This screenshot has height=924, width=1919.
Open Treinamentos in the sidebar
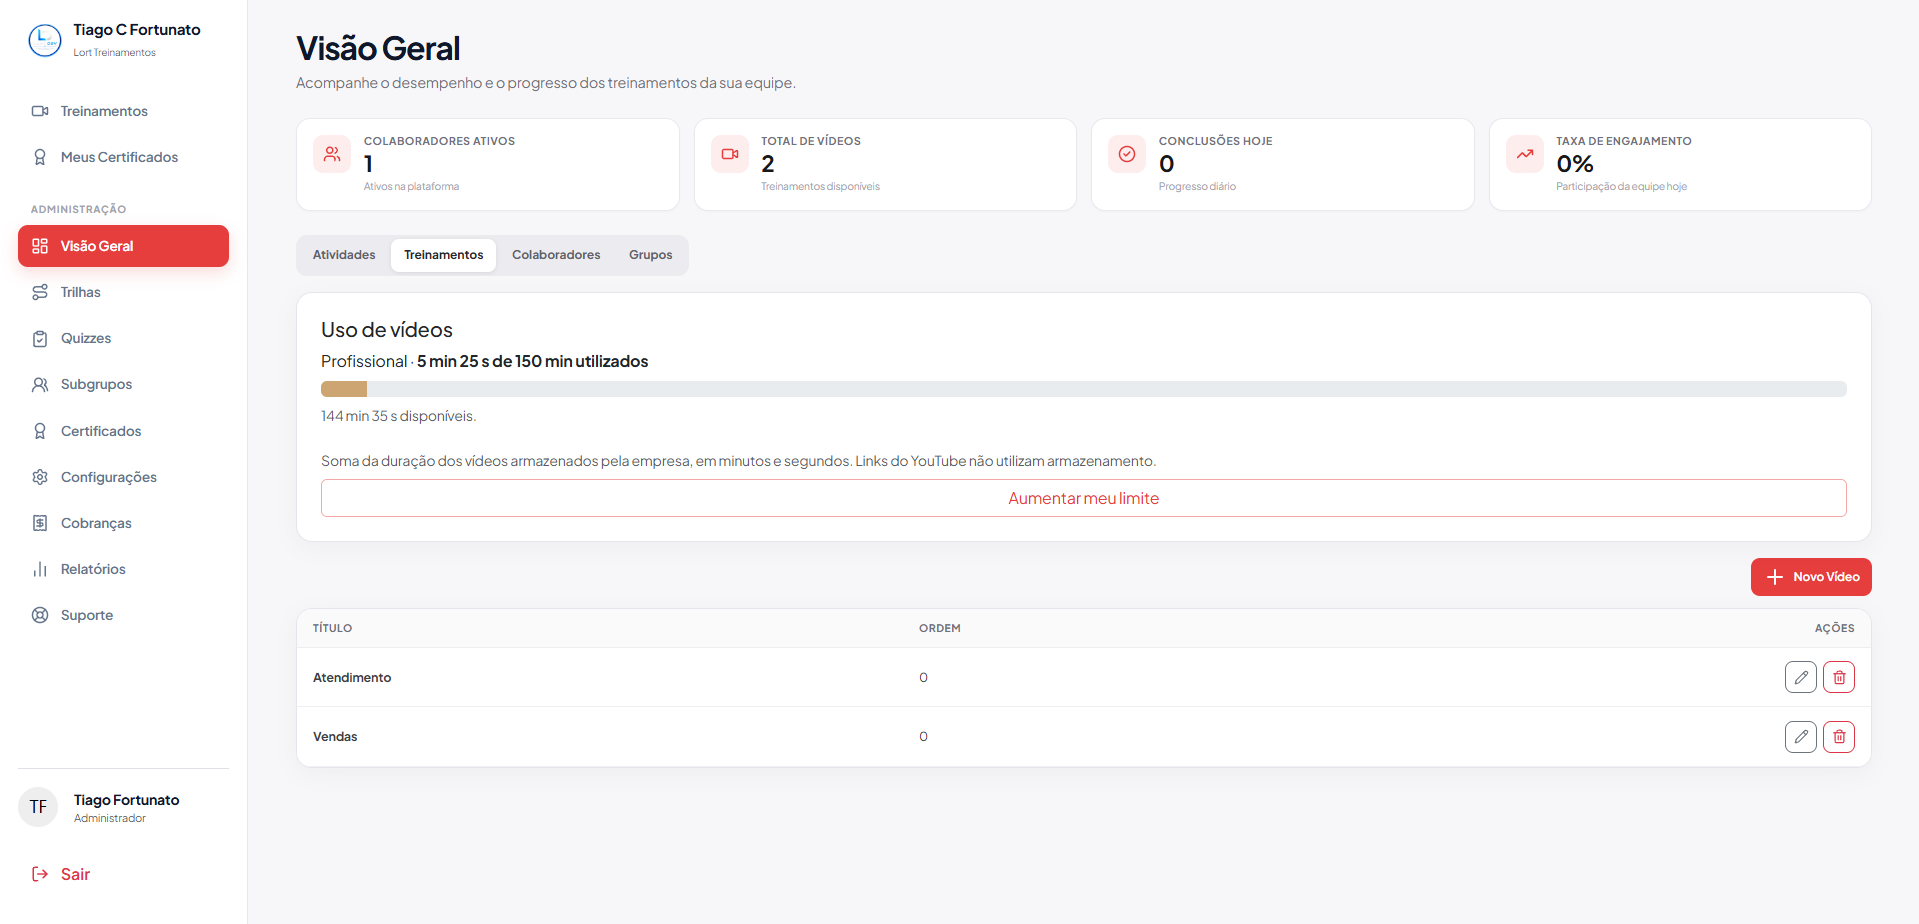point(123,111)
